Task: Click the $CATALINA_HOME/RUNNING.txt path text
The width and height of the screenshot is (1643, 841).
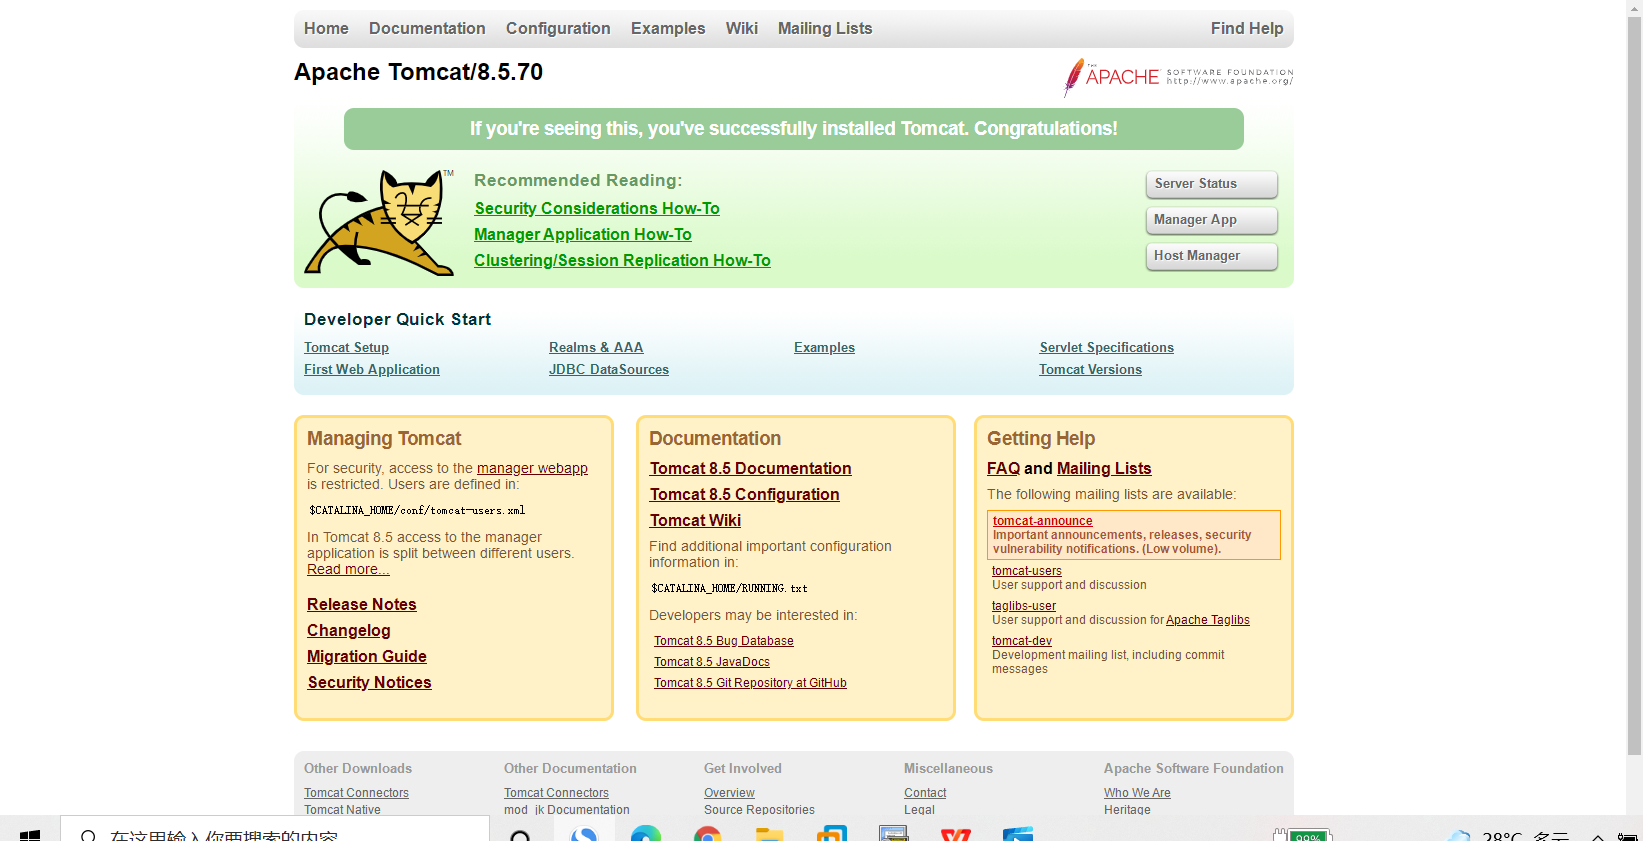Action: (x=729, y=588)
